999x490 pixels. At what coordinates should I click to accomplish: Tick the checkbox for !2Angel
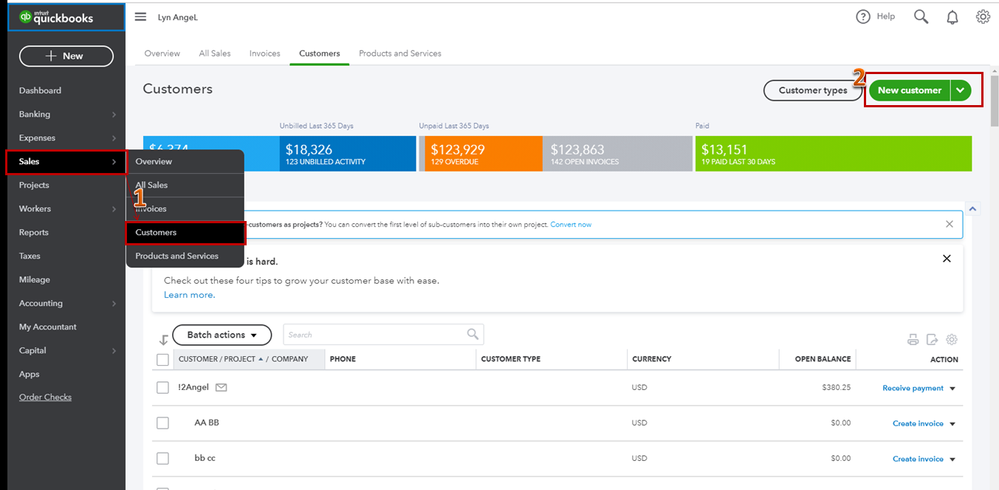[x=163, y=387]
